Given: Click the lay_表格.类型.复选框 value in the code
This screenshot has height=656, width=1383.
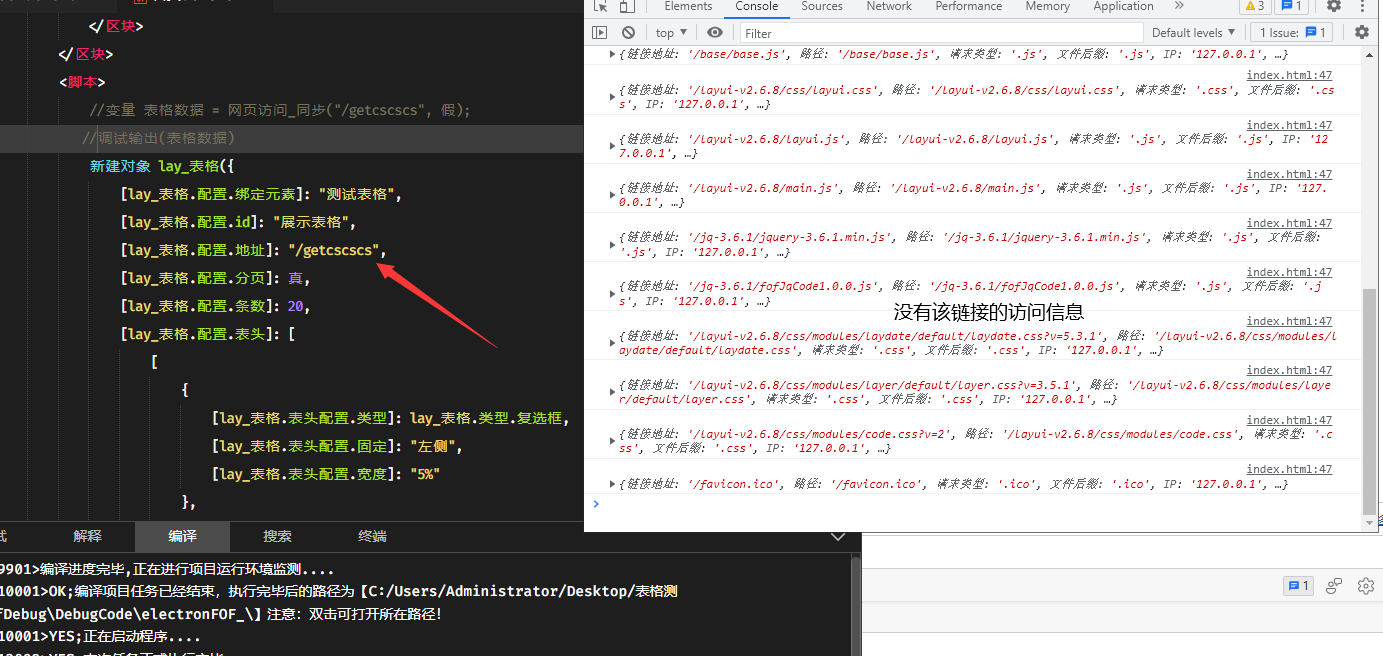Looking at the screenshot, I should pos(486,418).
